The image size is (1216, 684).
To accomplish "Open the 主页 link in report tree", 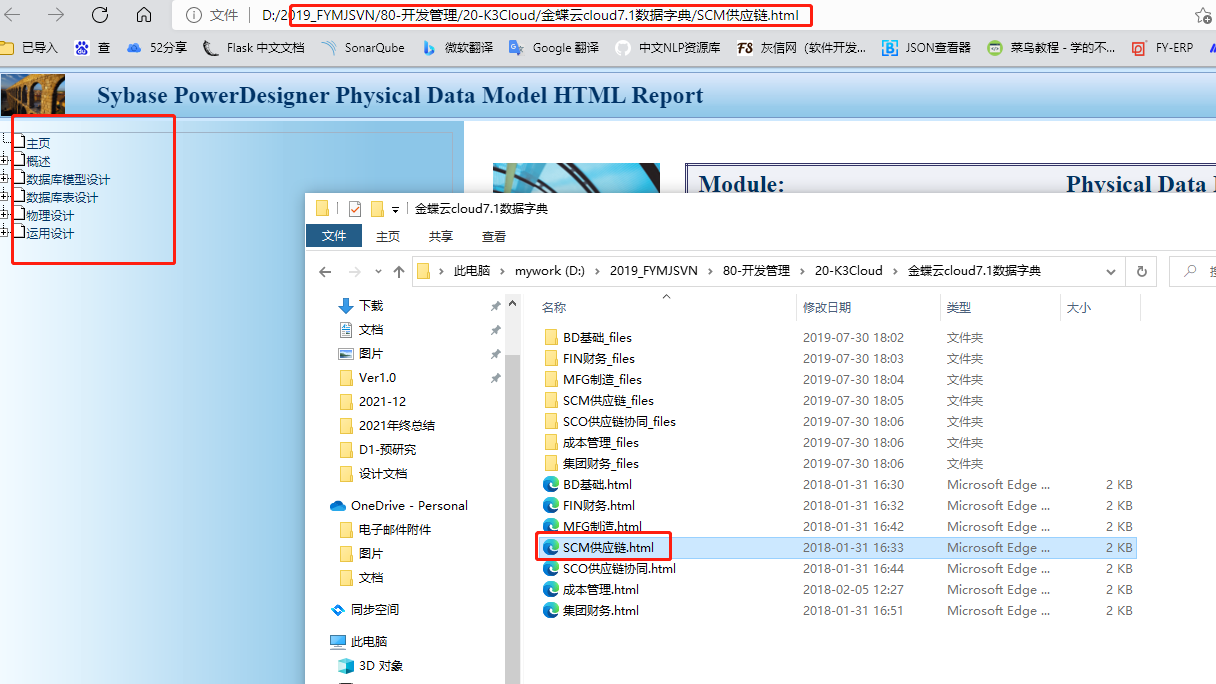I will pos(38,143).
